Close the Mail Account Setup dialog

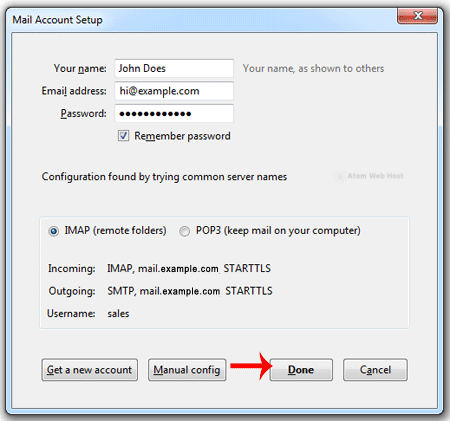coord(417,16)
